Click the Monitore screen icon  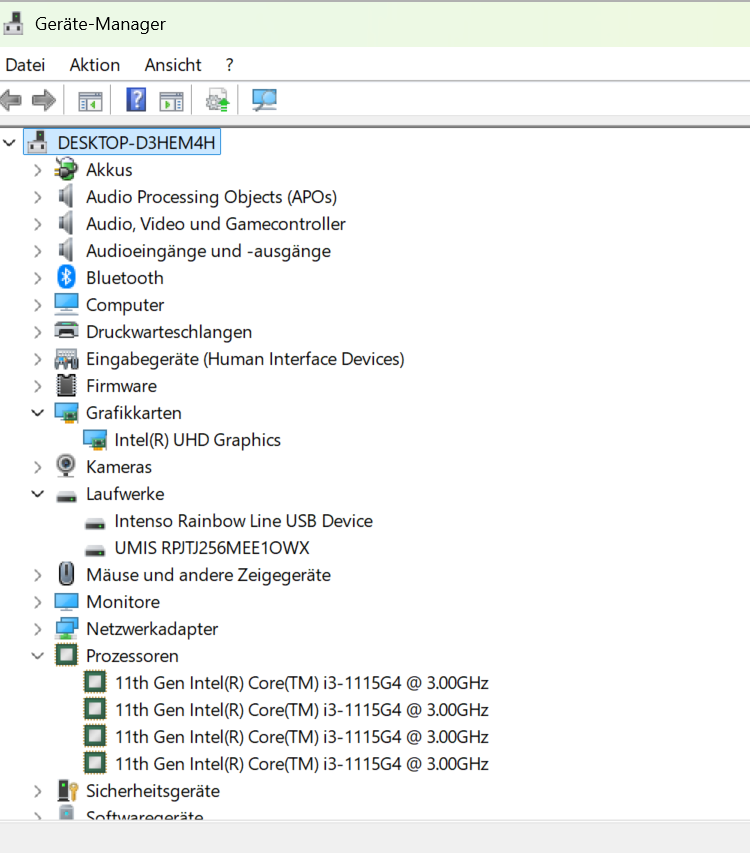(66, 602)
